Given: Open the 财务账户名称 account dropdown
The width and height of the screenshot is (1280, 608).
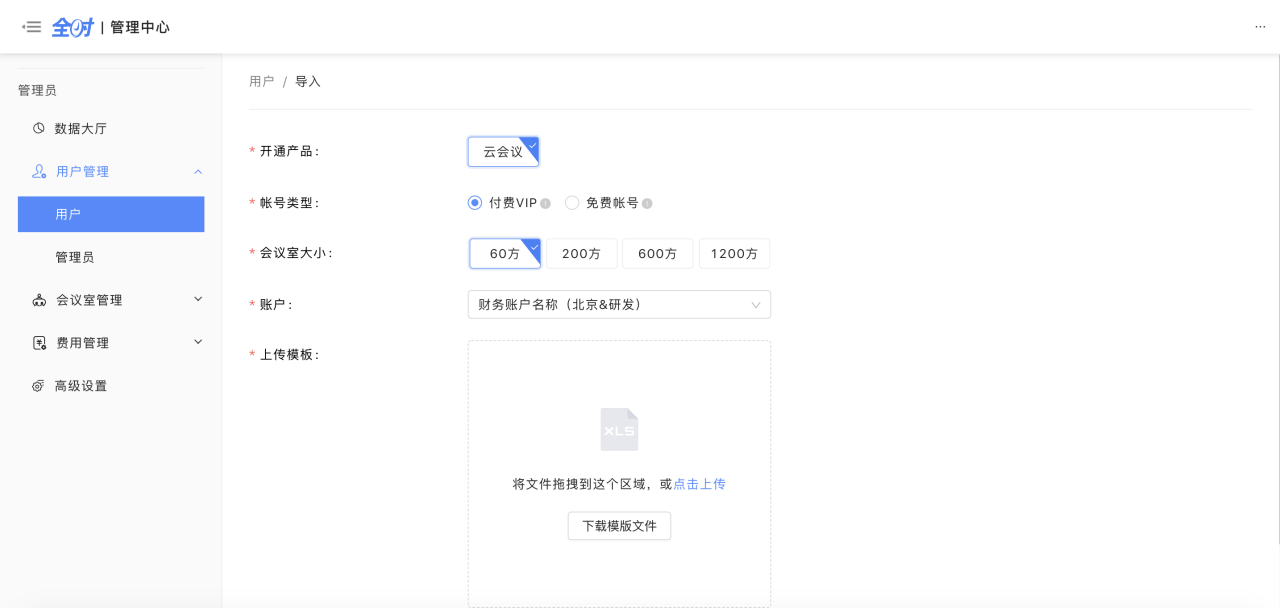Looking at the screenshot, I should (619, 305).
